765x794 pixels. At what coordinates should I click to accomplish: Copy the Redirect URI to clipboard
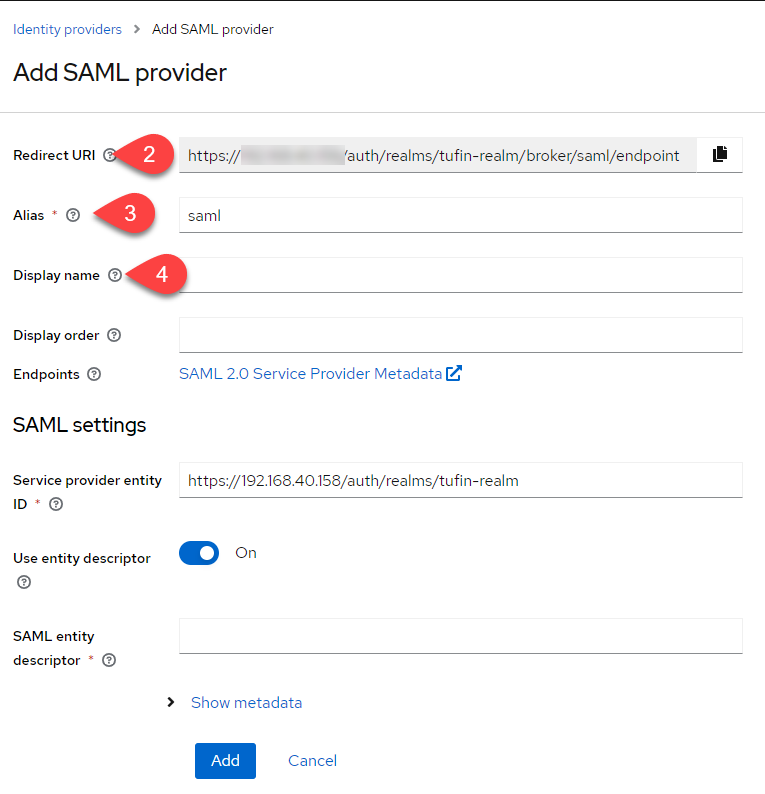click(719, 155)
